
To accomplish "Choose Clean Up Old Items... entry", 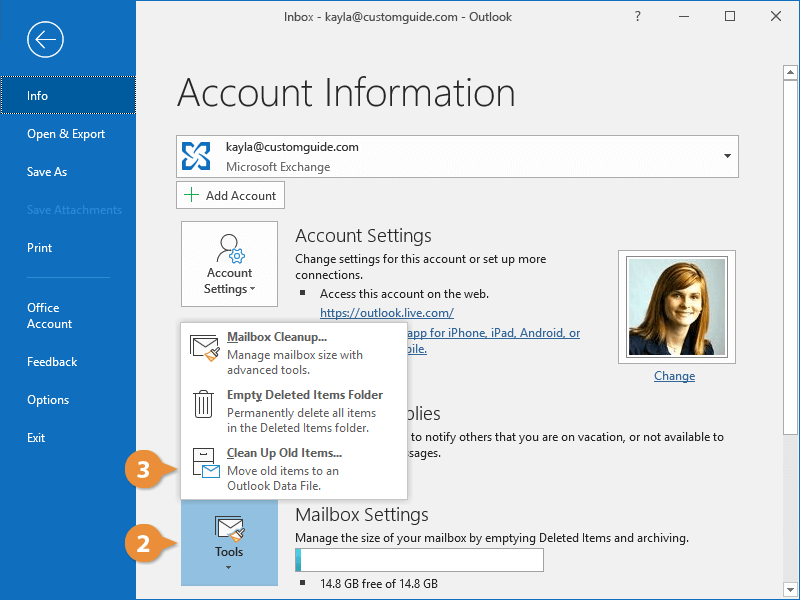I will click(294, 469).
